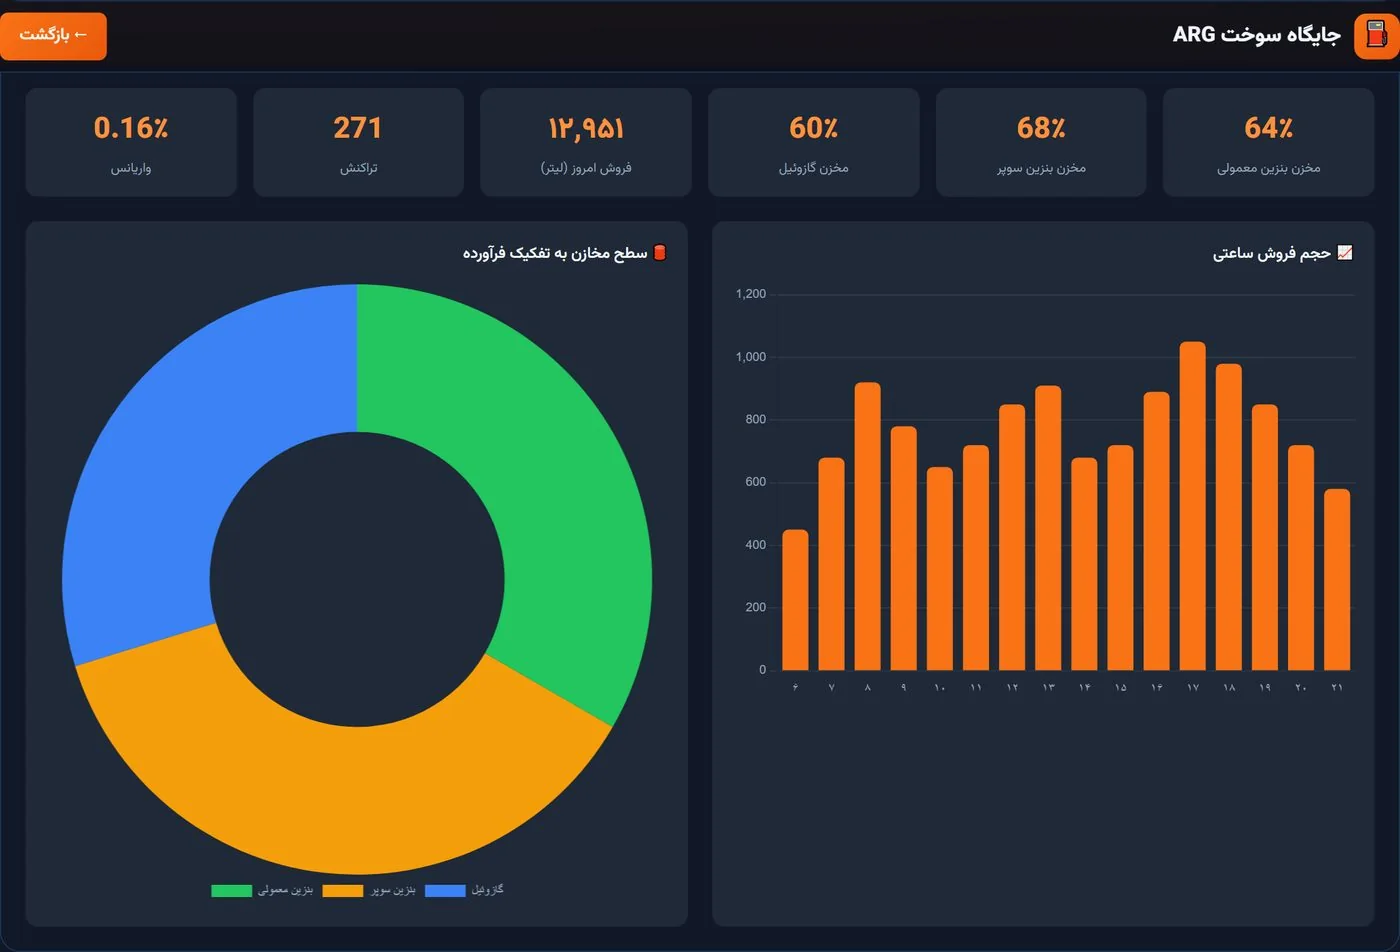Click the chart icon beside hourly sales title
1400x952 pixels.
(1345, 253)
